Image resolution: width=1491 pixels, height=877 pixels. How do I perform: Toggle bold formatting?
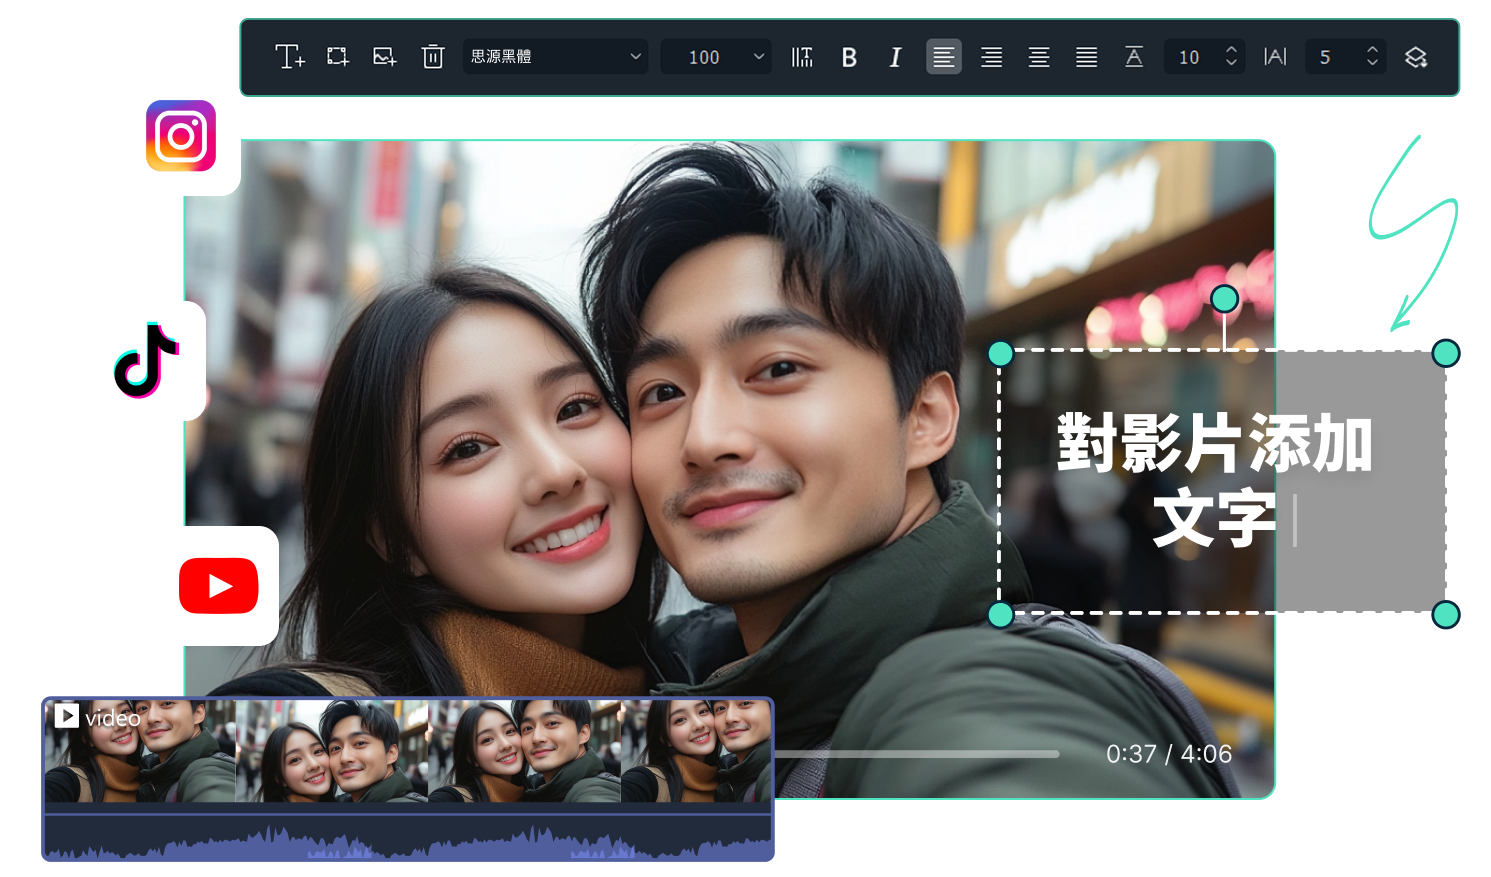pyautogui.click(x=849, y=57)
